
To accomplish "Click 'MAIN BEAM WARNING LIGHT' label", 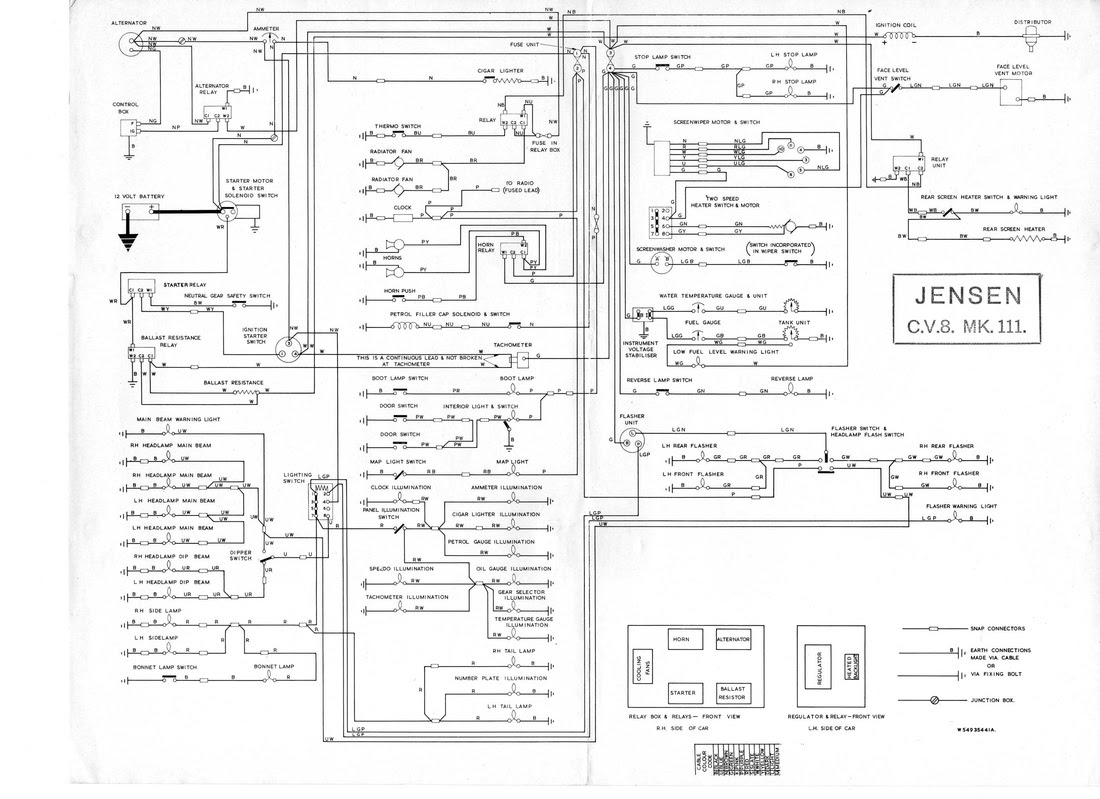I will click(178, 419).
